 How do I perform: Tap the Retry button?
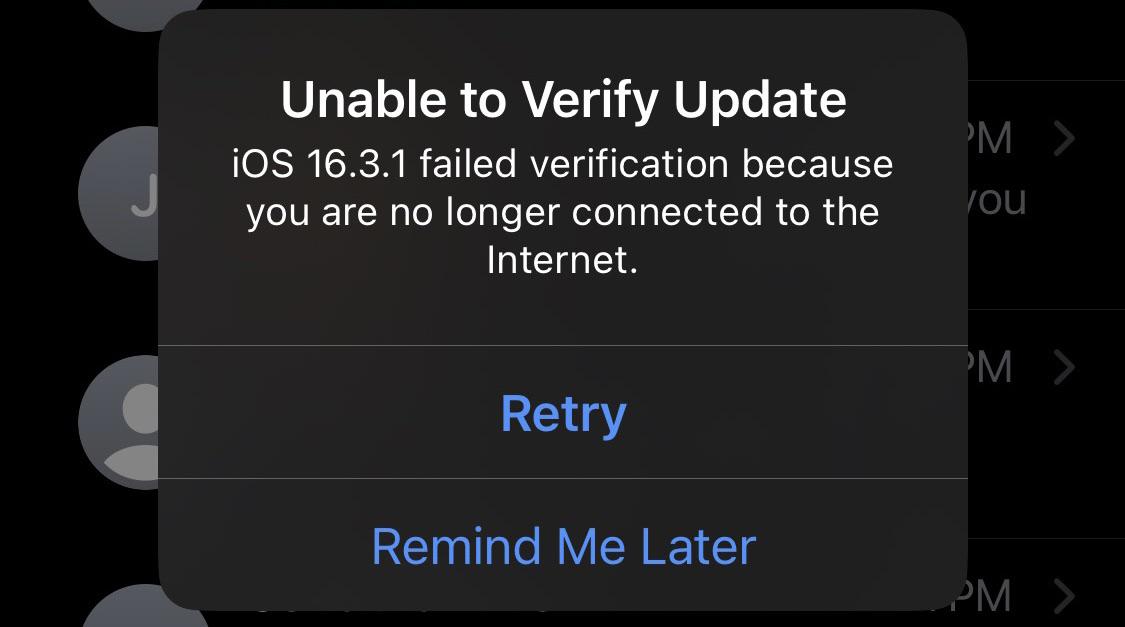pos(563,413)
